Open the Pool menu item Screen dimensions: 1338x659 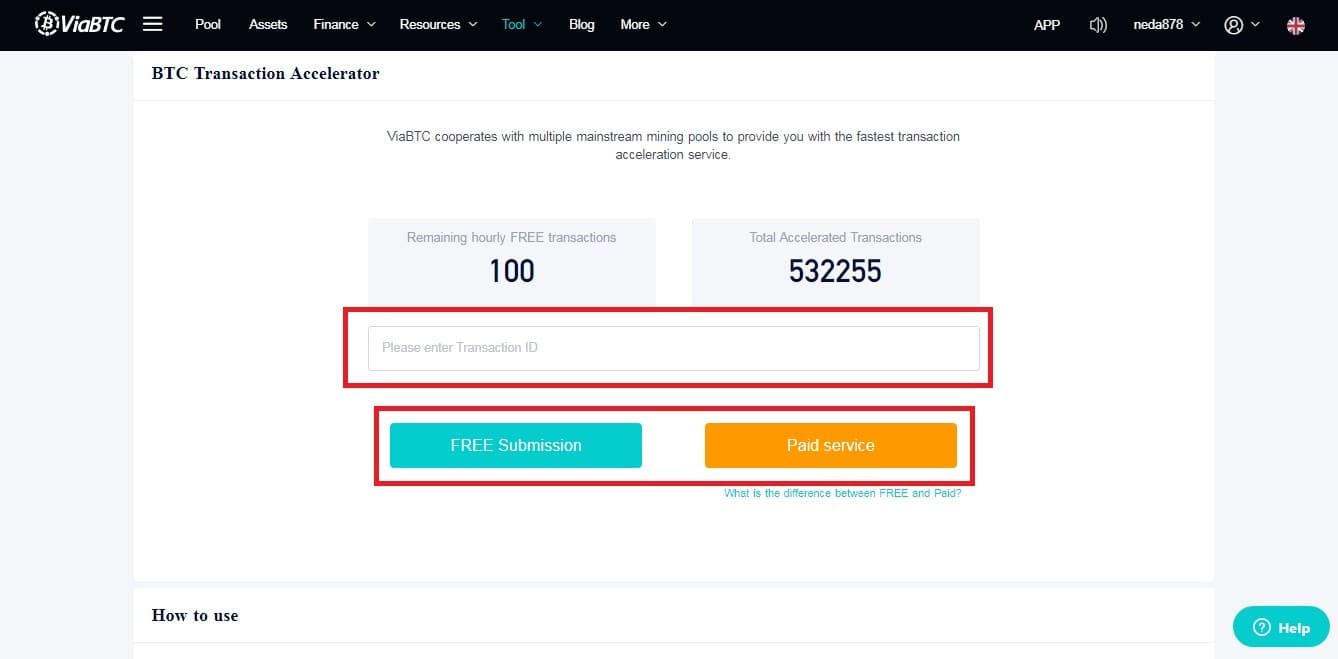click(208, 24)
